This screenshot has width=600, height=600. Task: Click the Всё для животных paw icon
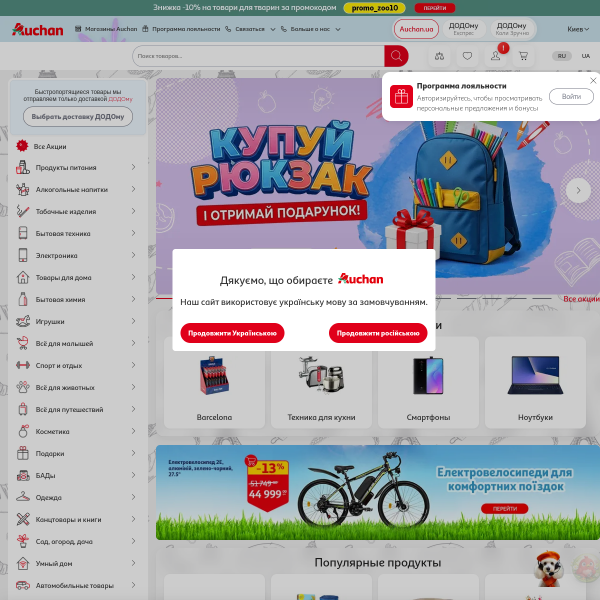pyautogui.click(x=23, y=387)
